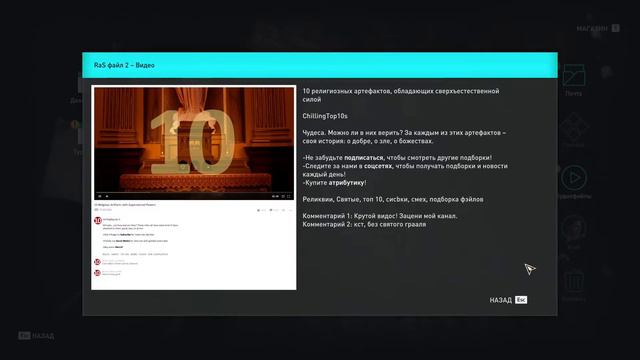
Task: Select the round globe icon above the trash
Action: tap(574, 229)
